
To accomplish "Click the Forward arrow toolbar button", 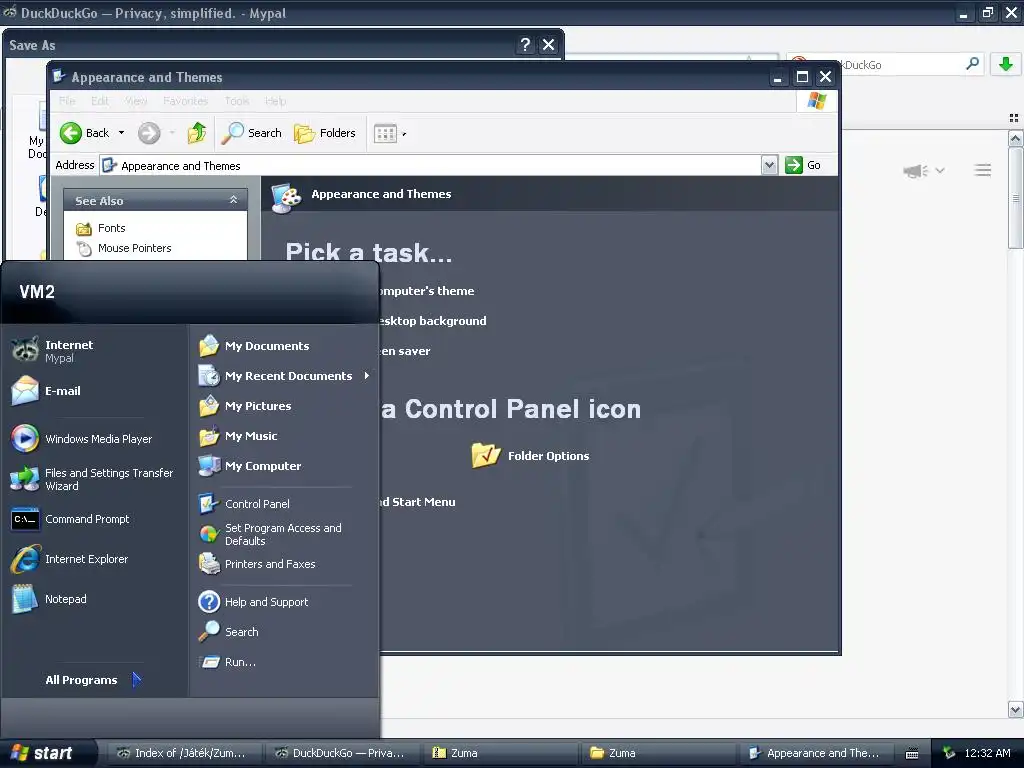I will point(149,133).
